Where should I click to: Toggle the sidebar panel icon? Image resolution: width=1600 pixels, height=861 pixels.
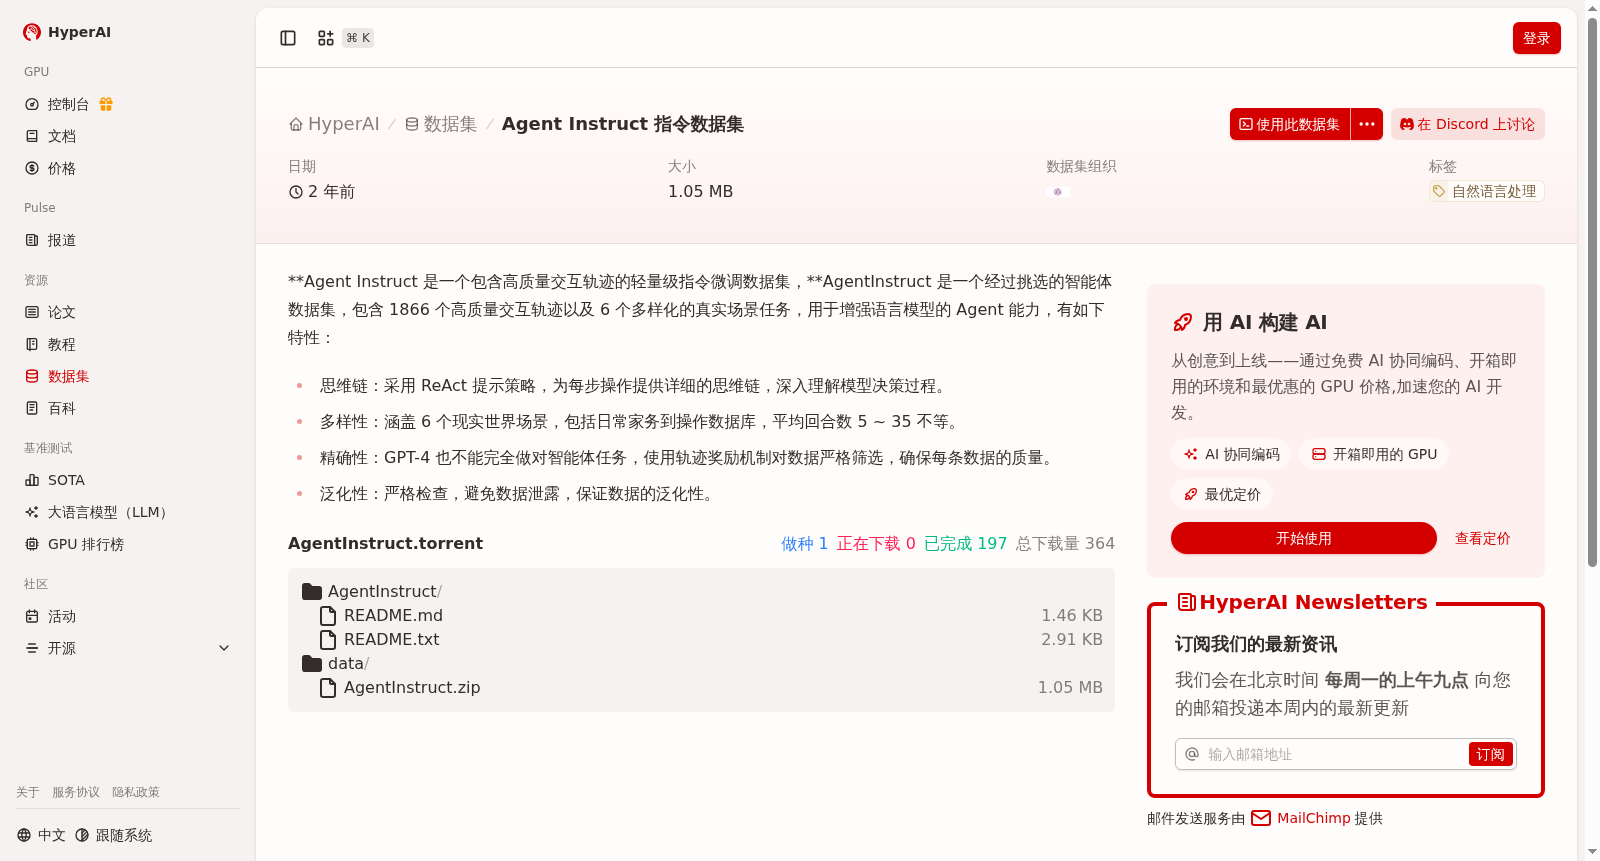tap(288, 38)
